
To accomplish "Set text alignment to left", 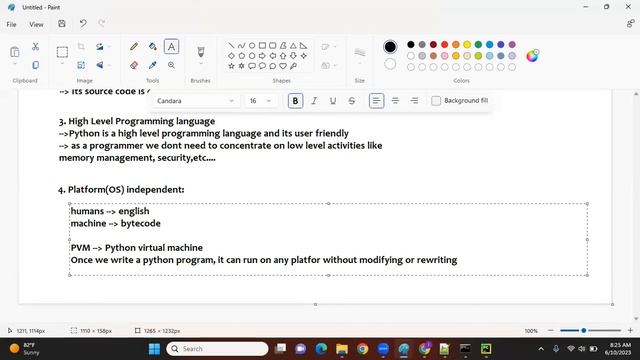I will pos(376,101).
